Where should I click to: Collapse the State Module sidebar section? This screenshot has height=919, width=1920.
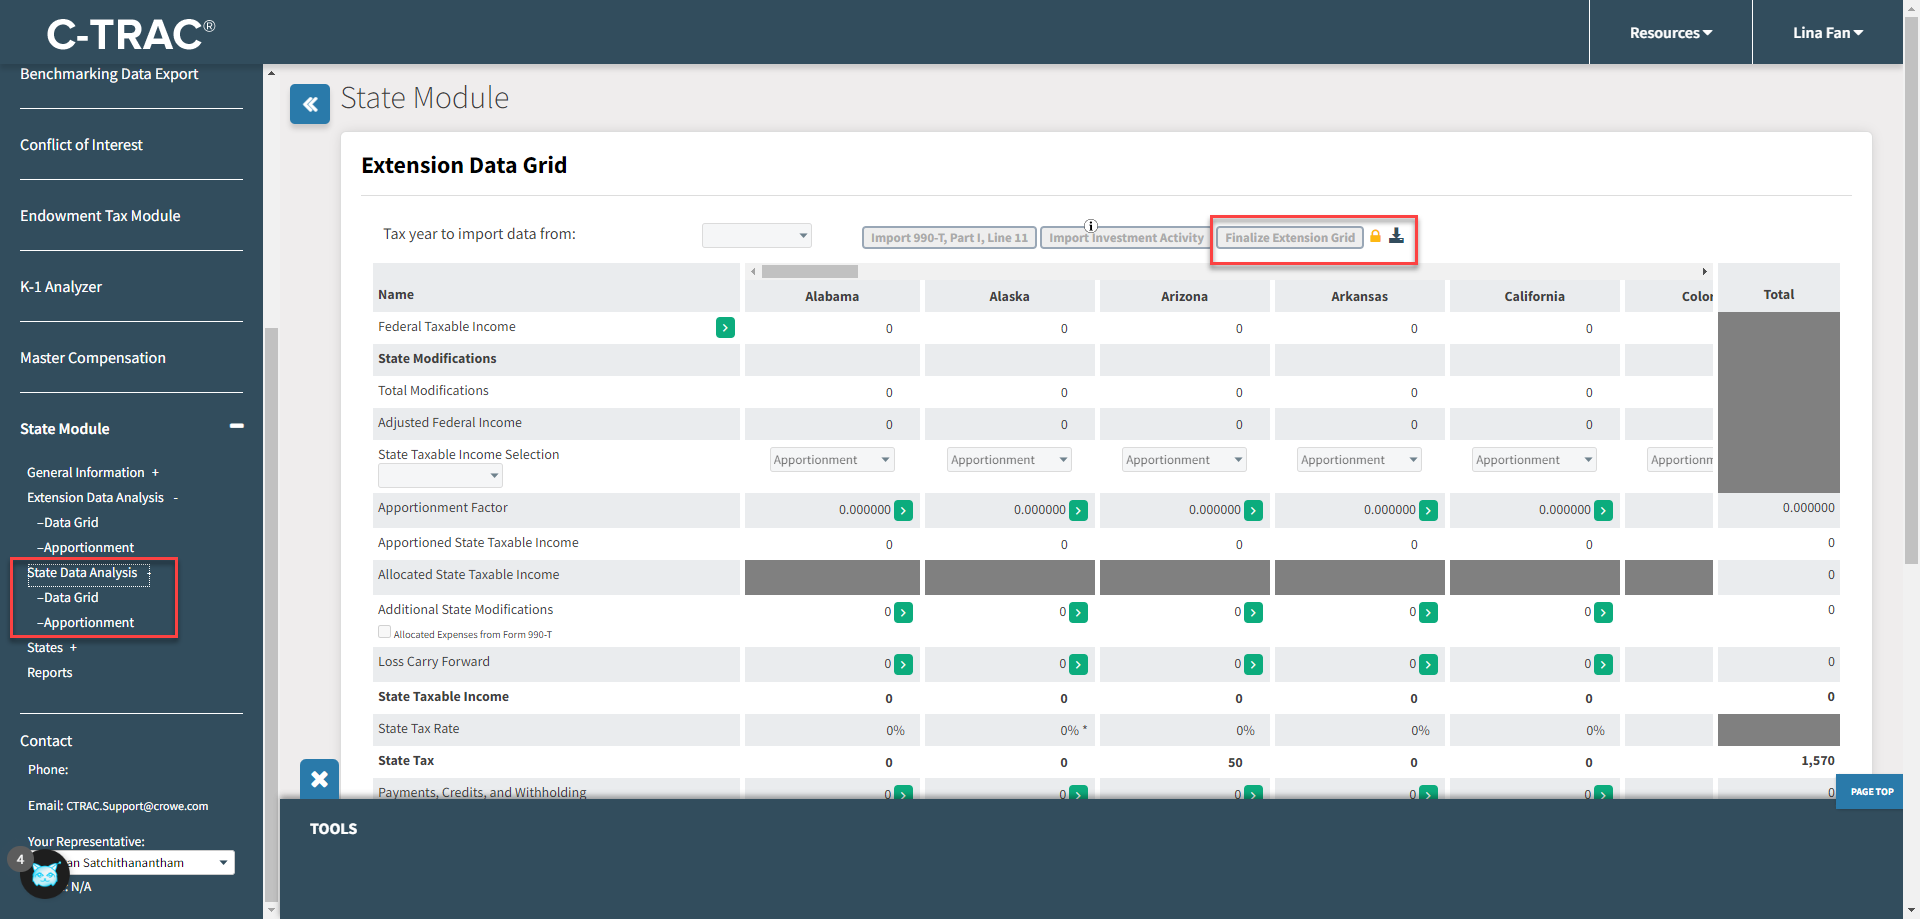(237, 427)
